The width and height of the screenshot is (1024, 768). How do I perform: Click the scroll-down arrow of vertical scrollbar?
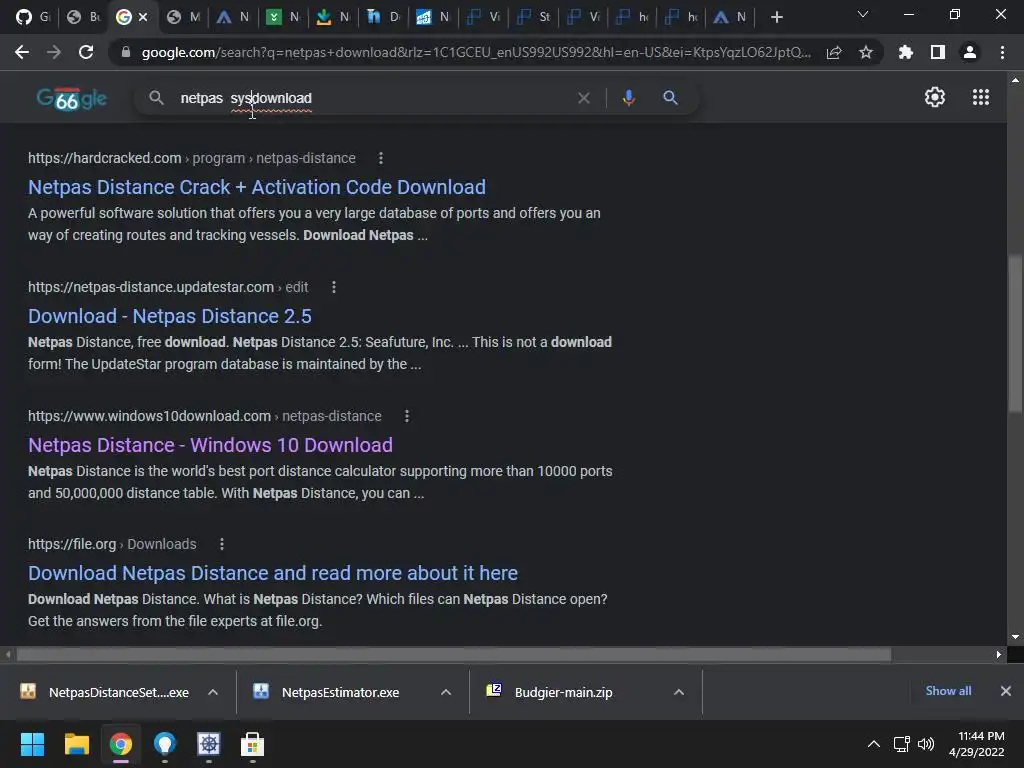pyautogui.click(x=1015, y=637)
